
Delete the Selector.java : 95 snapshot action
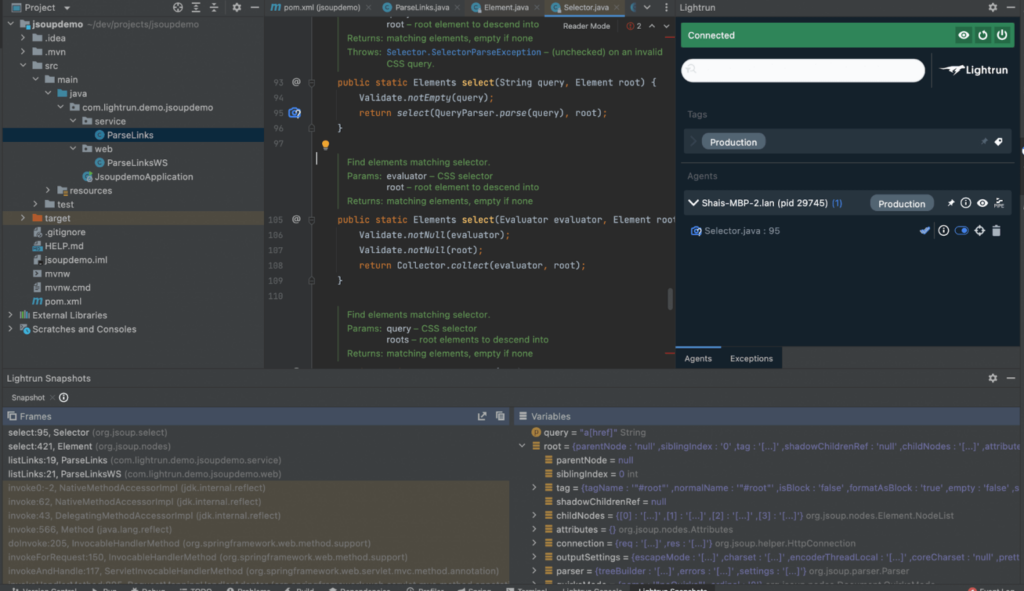pos(996,231)
